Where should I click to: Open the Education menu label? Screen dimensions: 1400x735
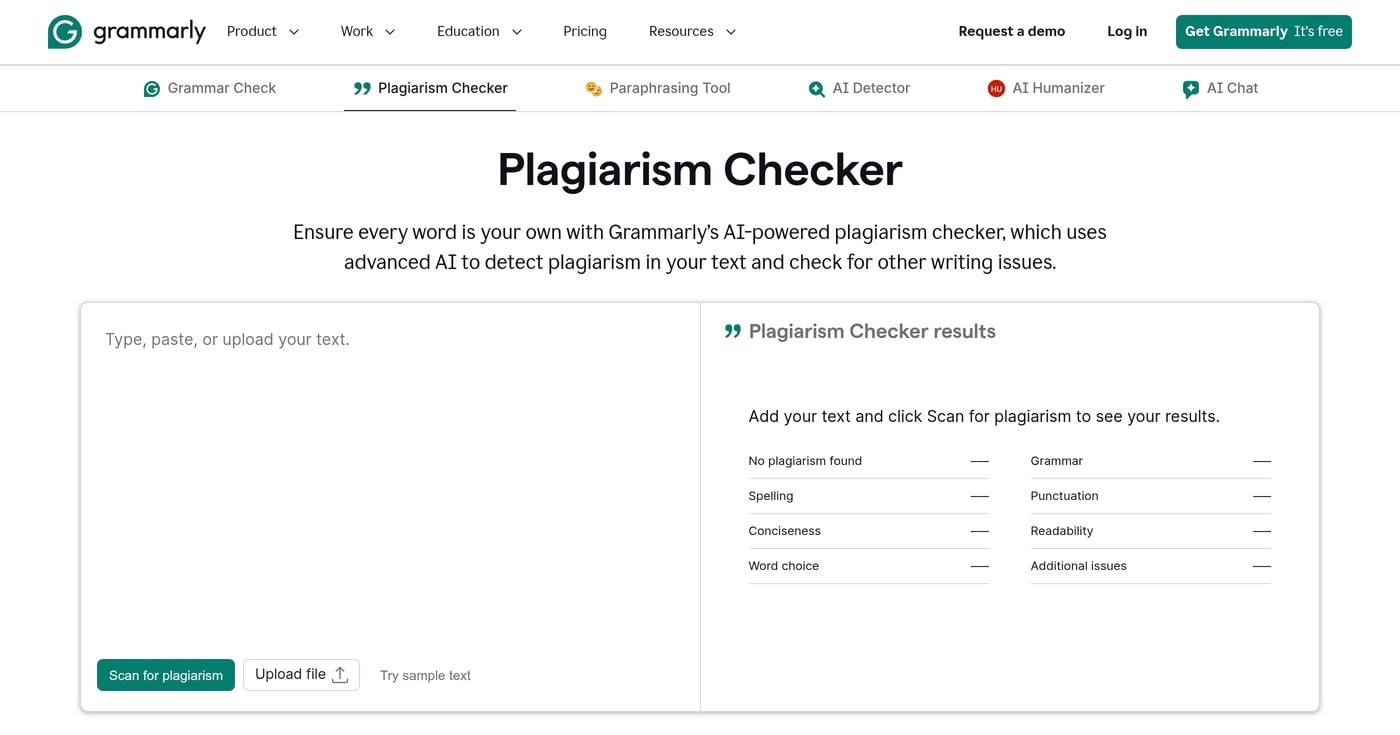(x=468, y=32)
